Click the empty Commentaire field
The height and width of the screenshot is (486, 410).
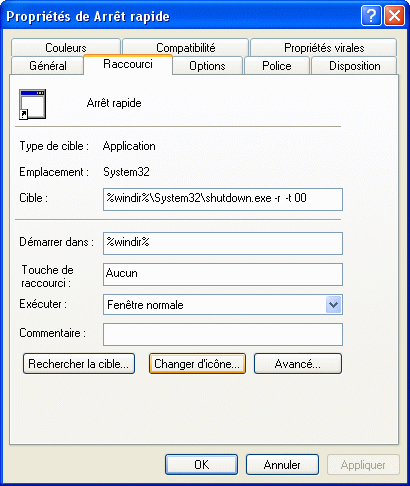pos(223,334)
